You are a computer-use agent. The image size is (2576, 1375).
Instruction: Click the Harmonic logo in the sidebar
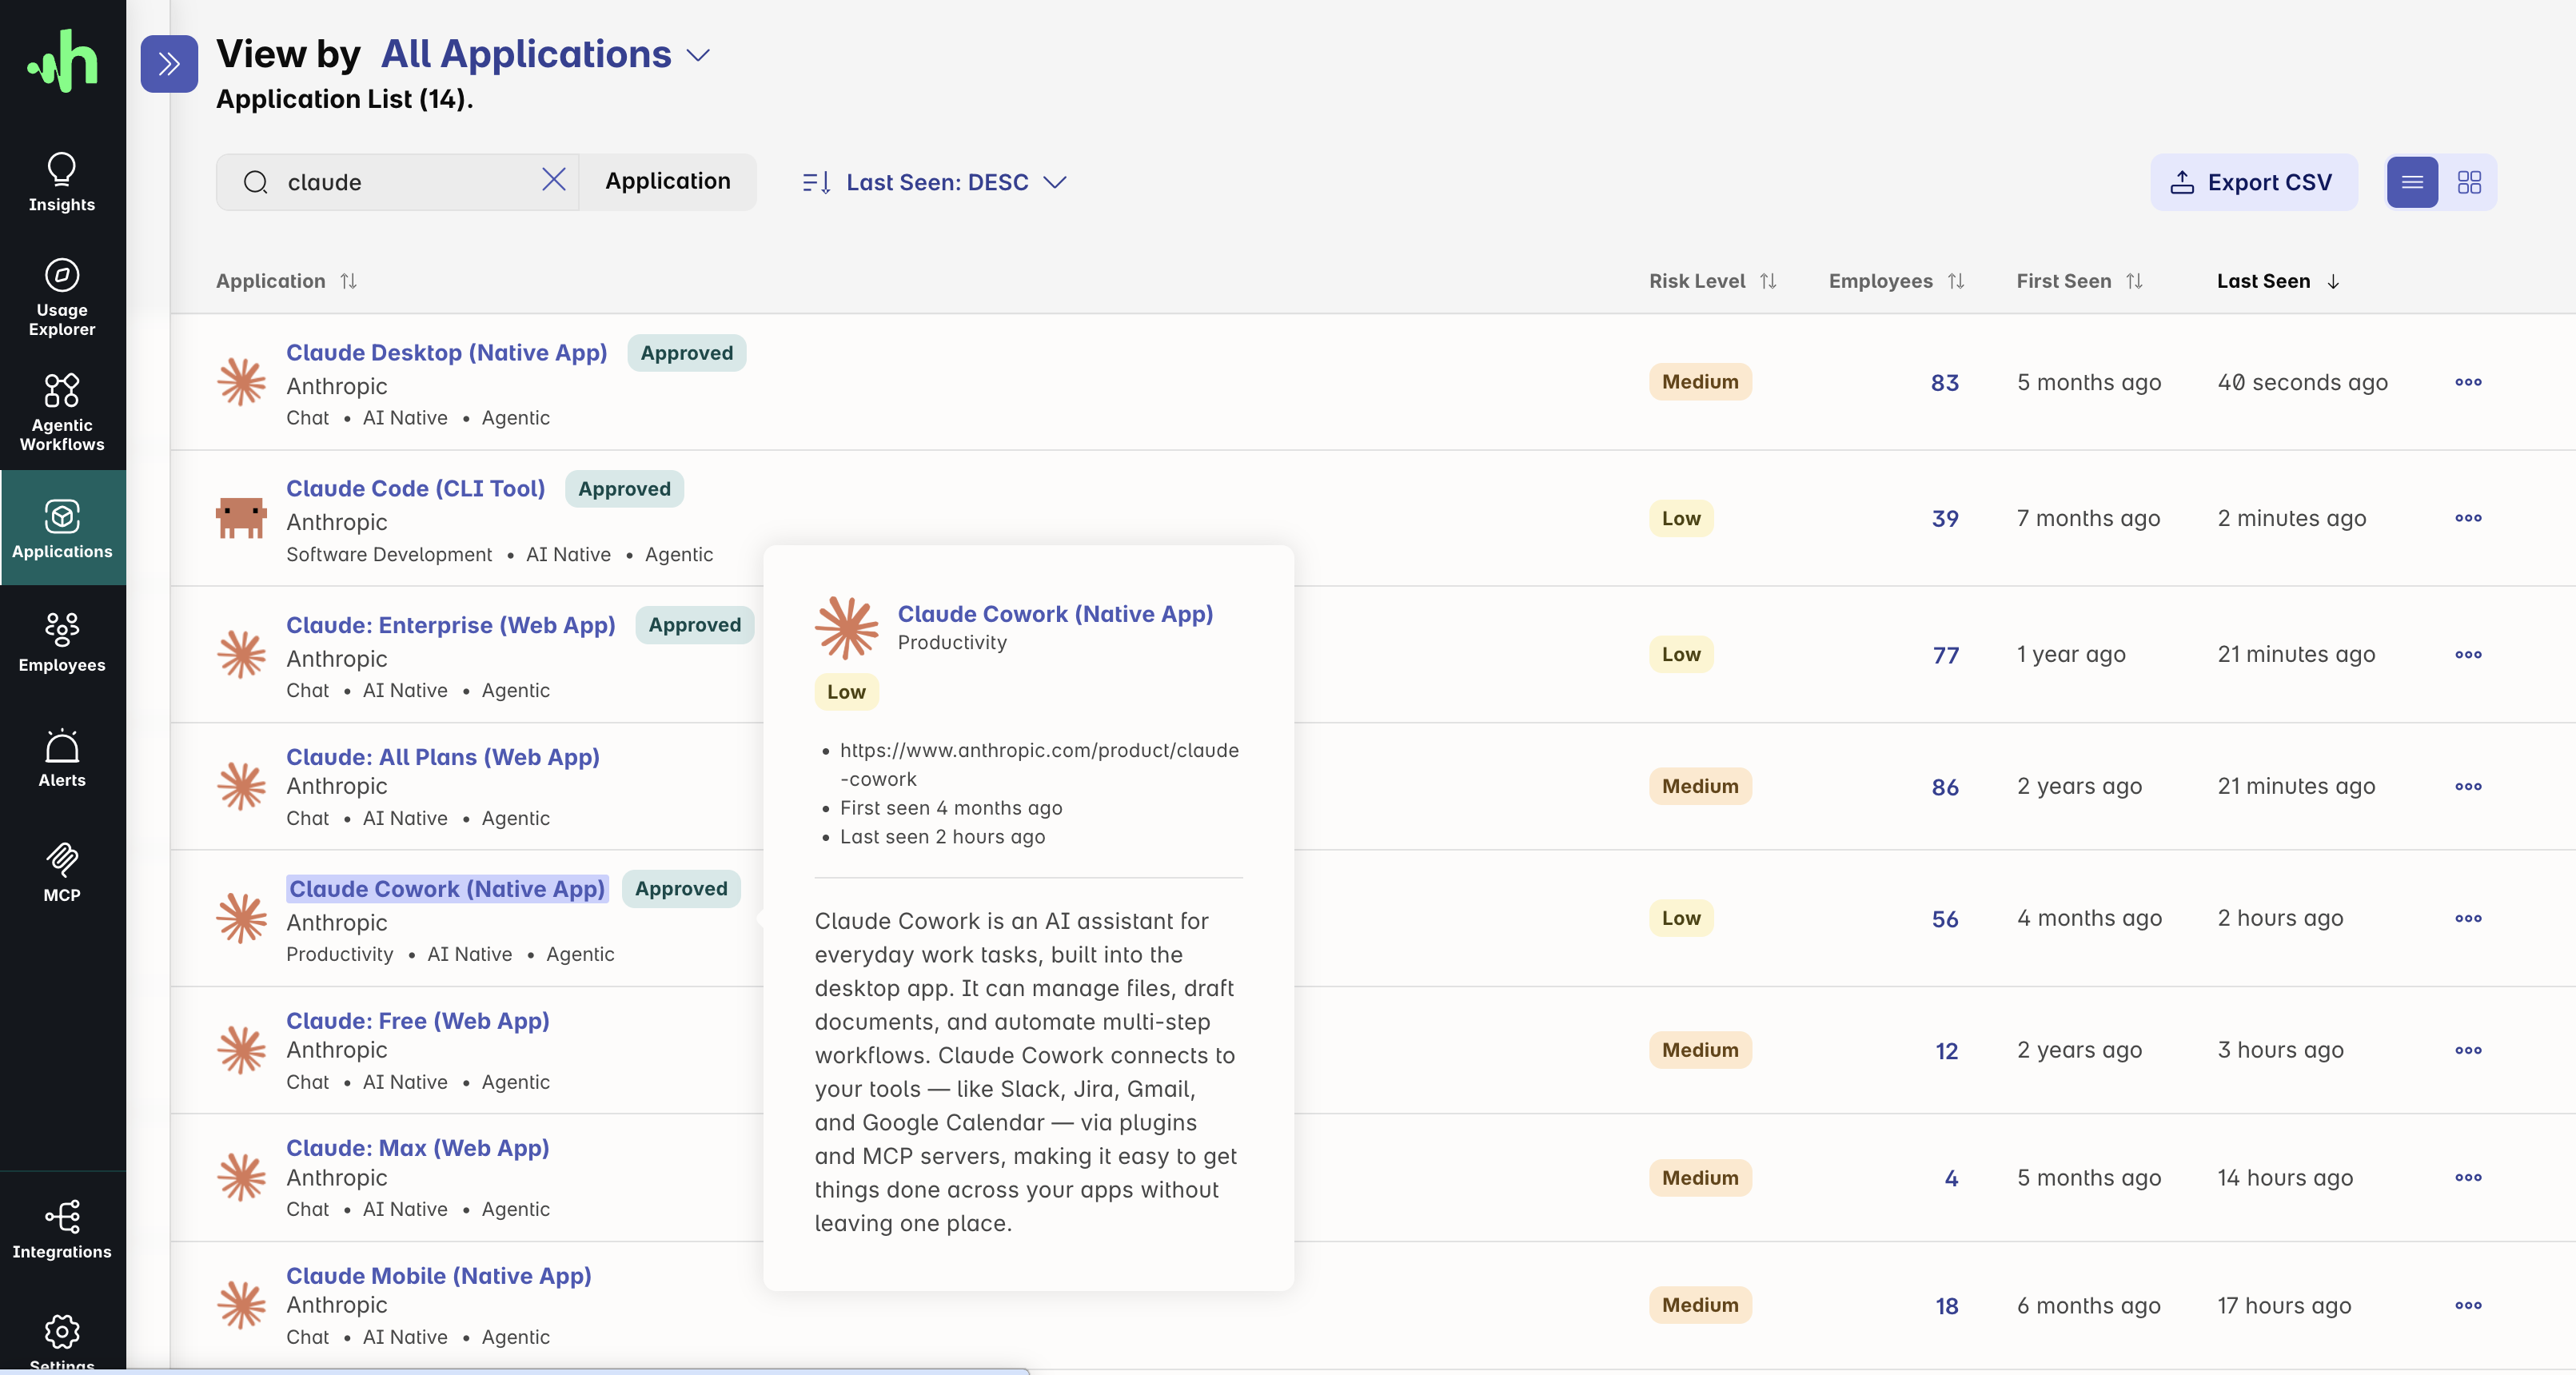pos(62,61)
